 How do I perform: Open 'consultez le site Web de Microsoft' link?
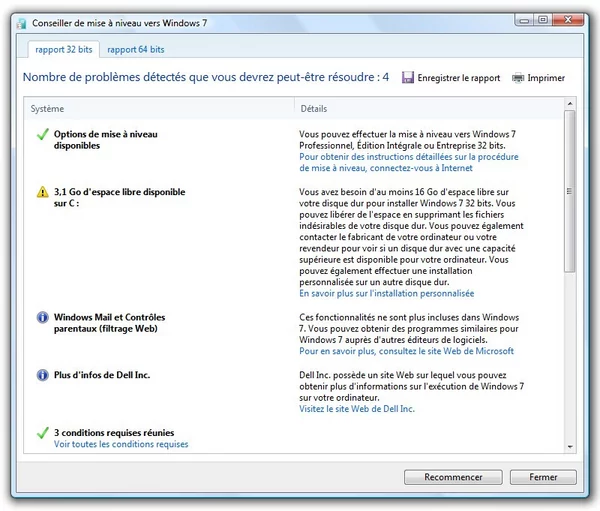(406, 351)
